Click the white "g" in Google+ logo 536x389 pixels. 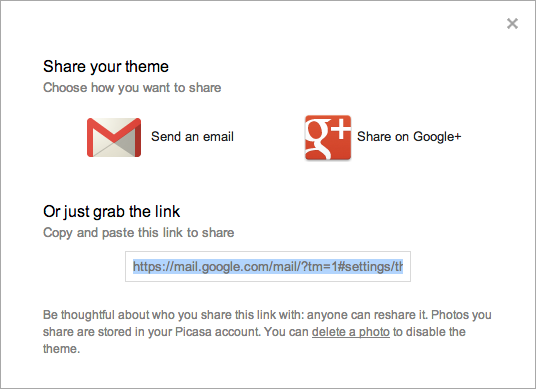point(319,139)
